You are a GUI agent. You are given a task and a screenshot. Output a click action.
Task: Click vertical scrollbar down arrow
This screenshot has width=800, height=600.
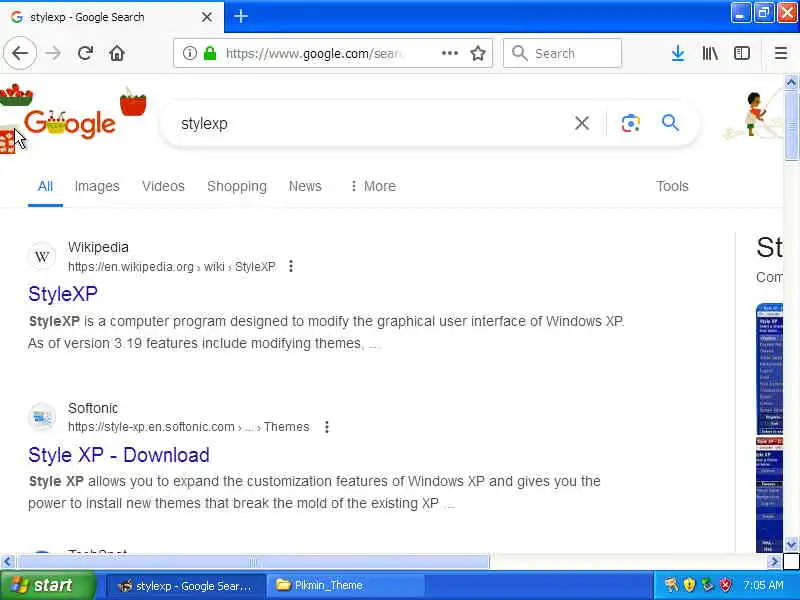tap(791, 545)
